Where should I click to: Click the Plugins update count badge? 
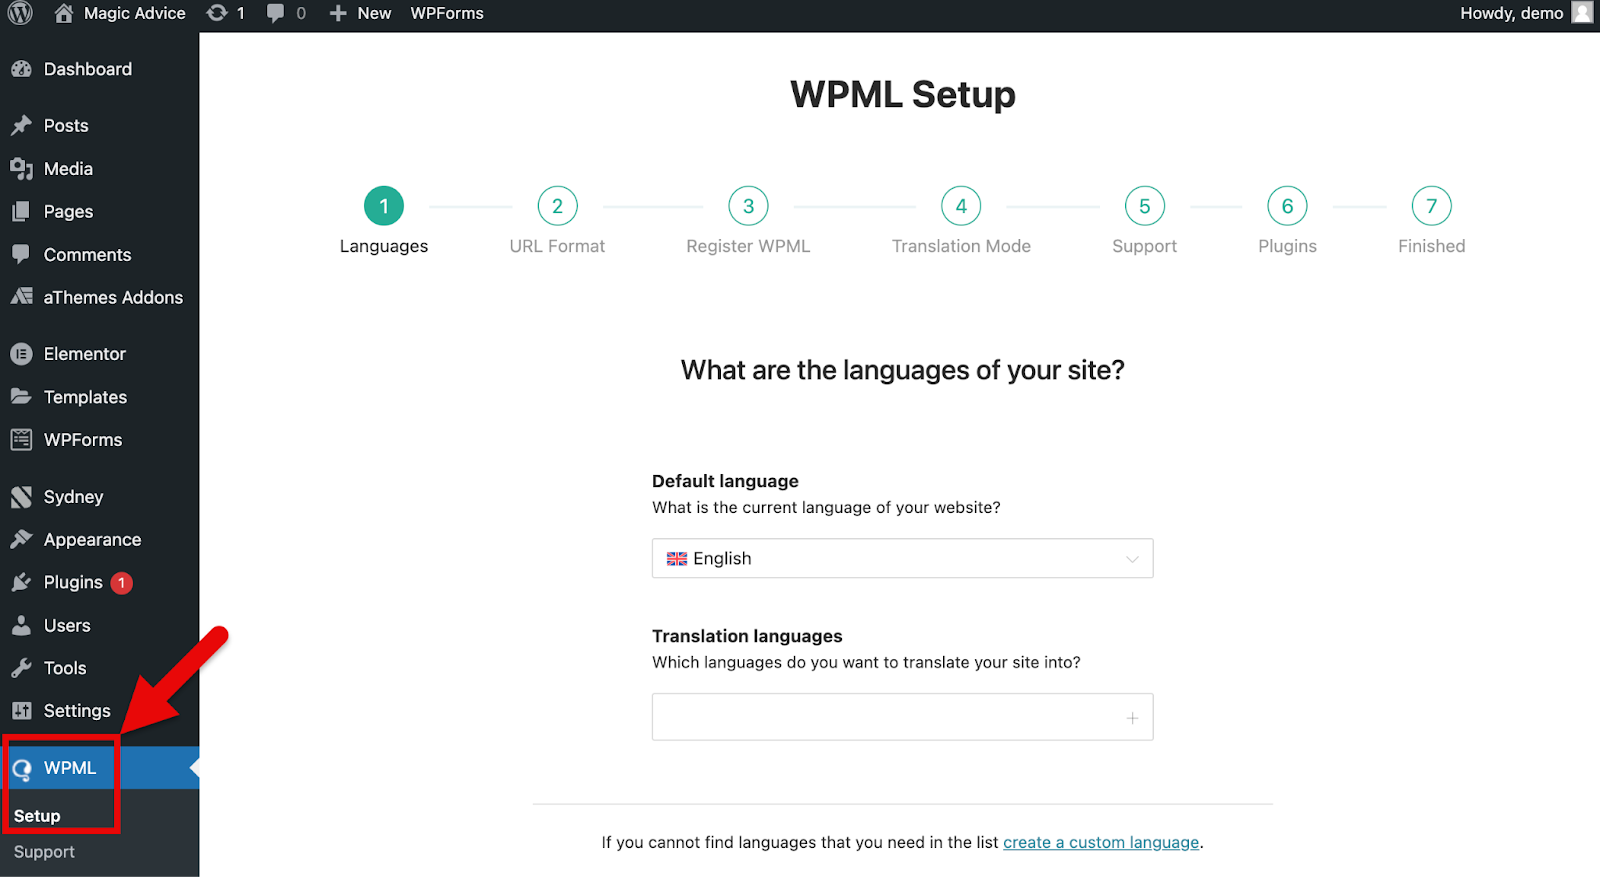click(x=122, y=583)
